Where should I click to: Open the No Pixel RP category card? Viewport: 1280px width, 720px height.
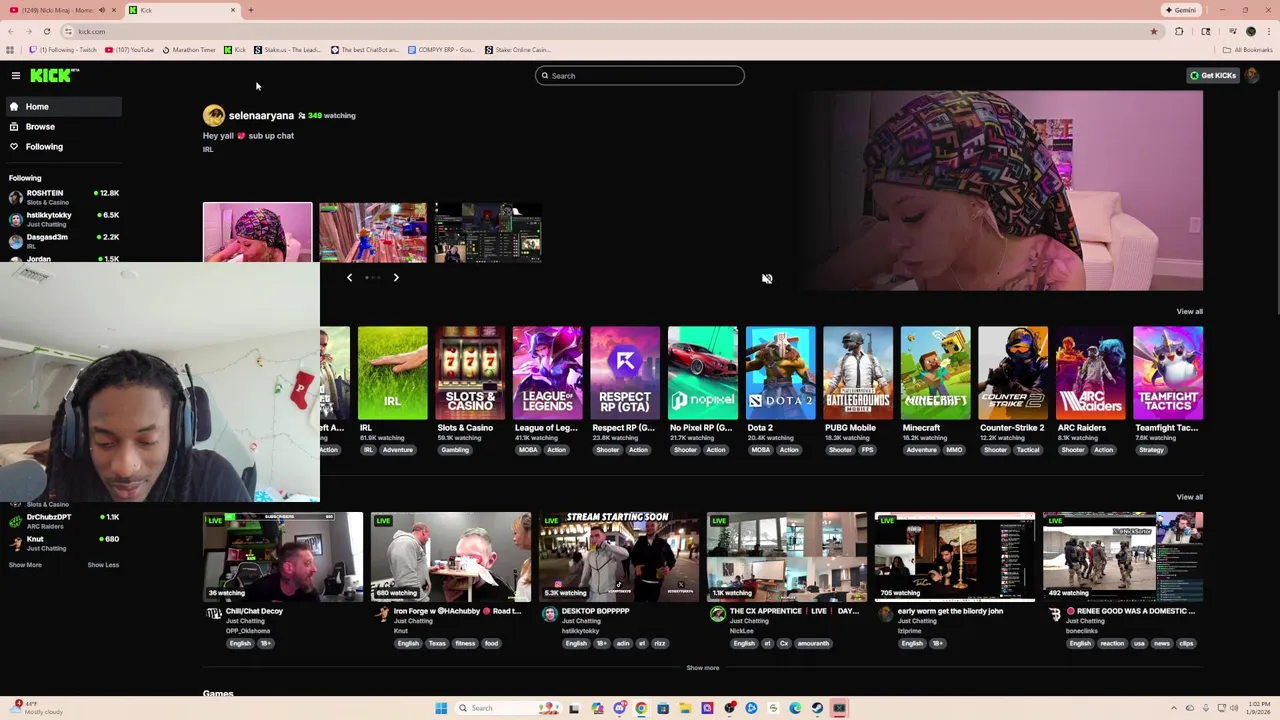coord(702,373)
